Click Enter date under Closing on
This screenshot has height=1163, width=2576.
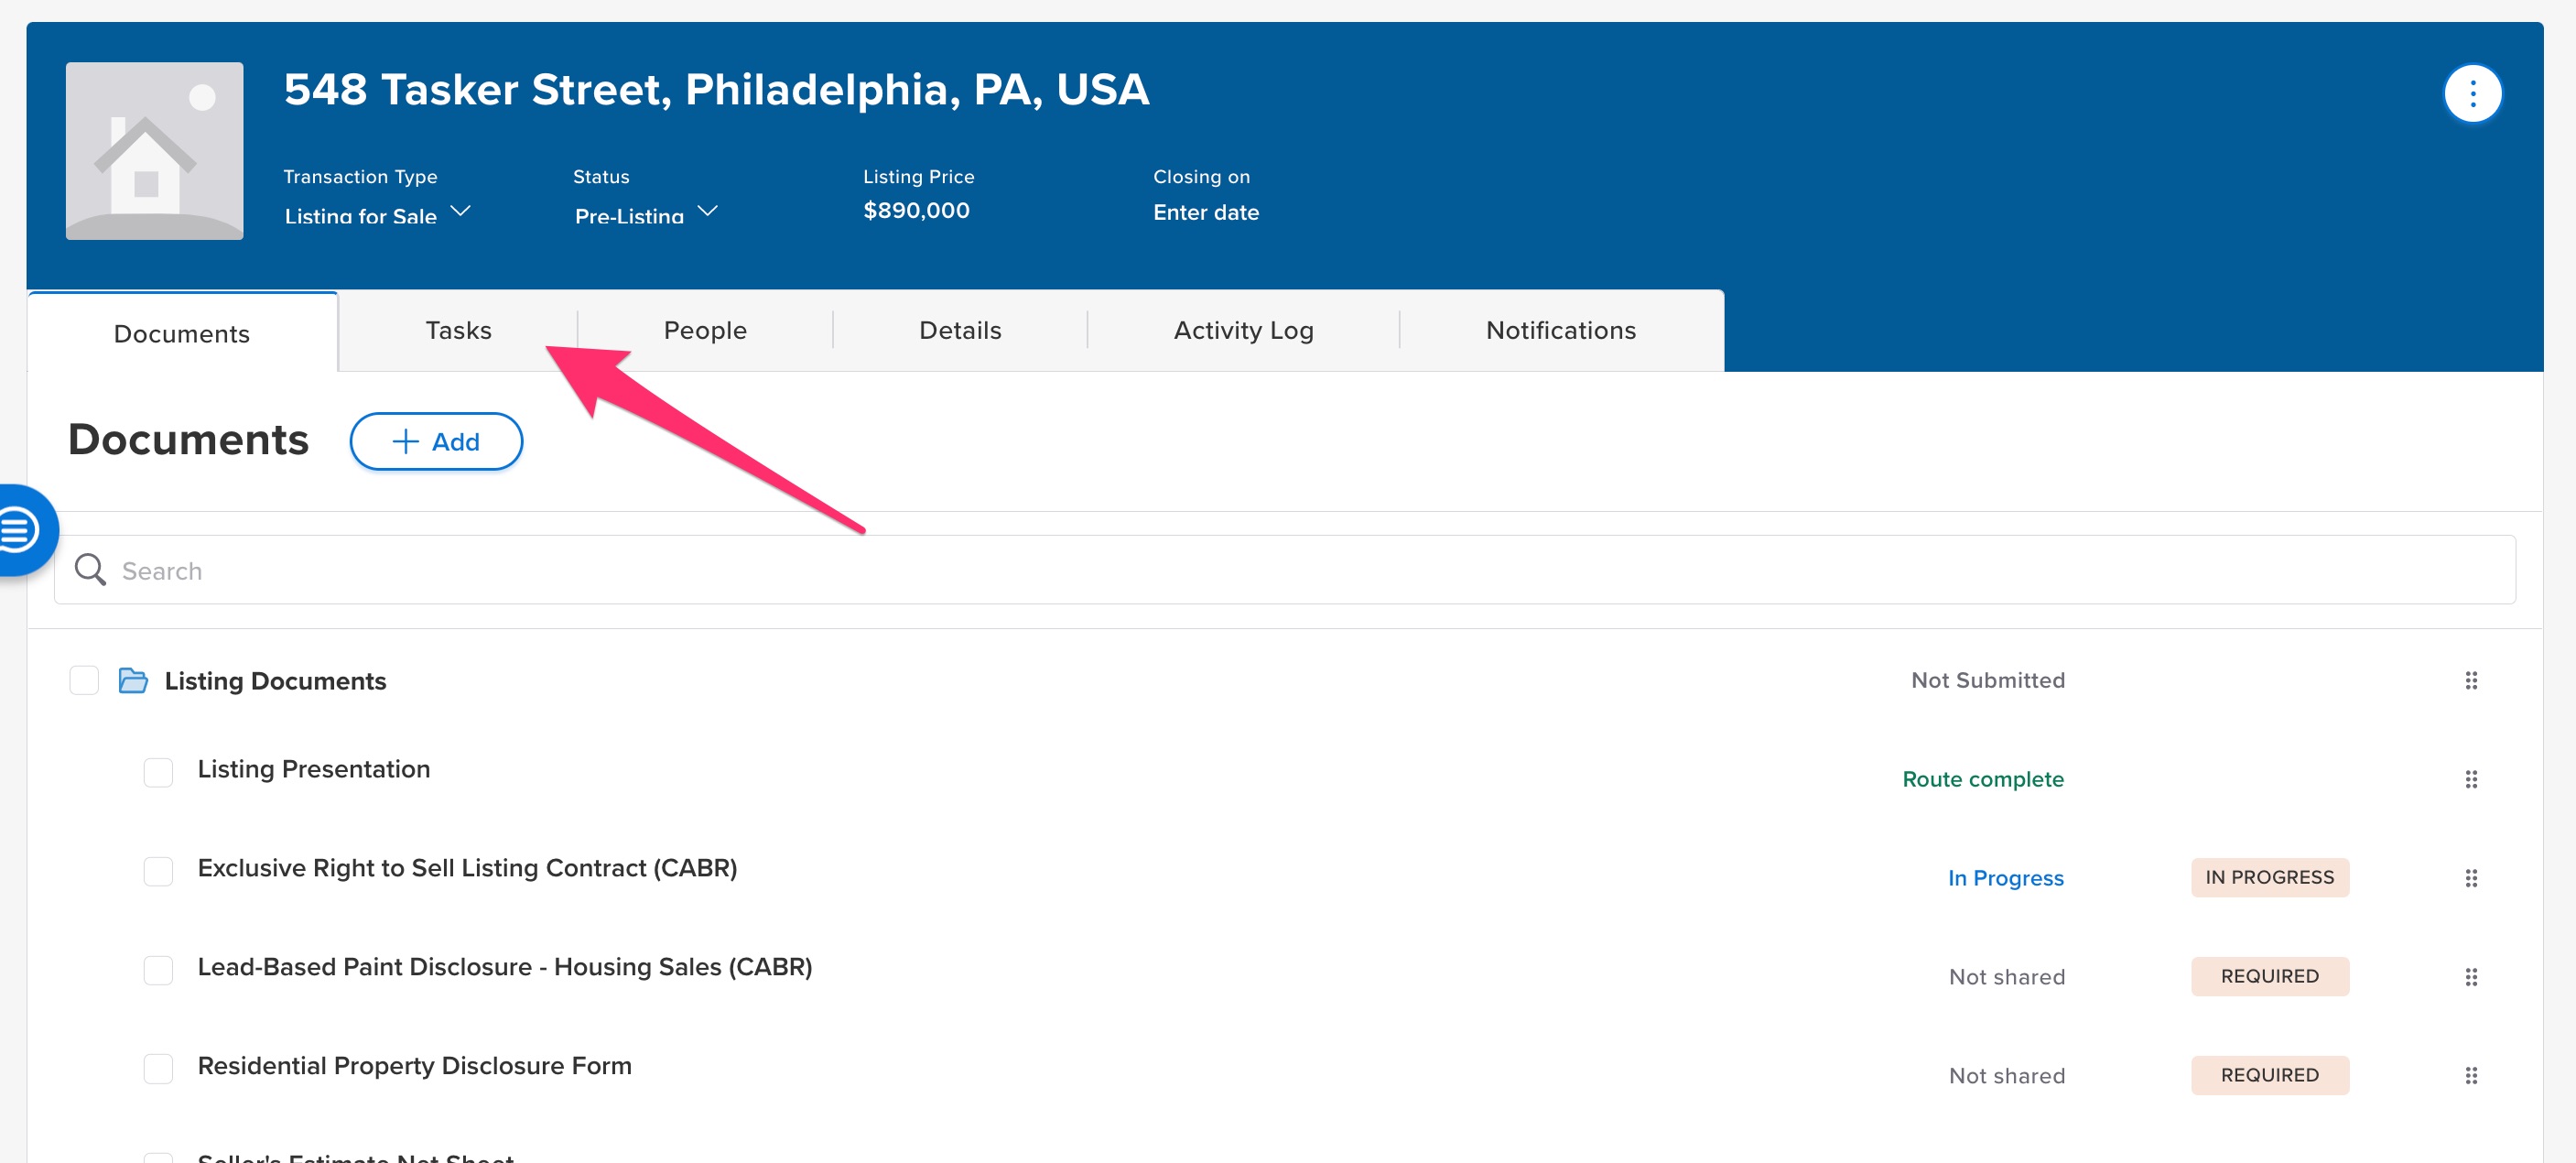[1205, 212]
